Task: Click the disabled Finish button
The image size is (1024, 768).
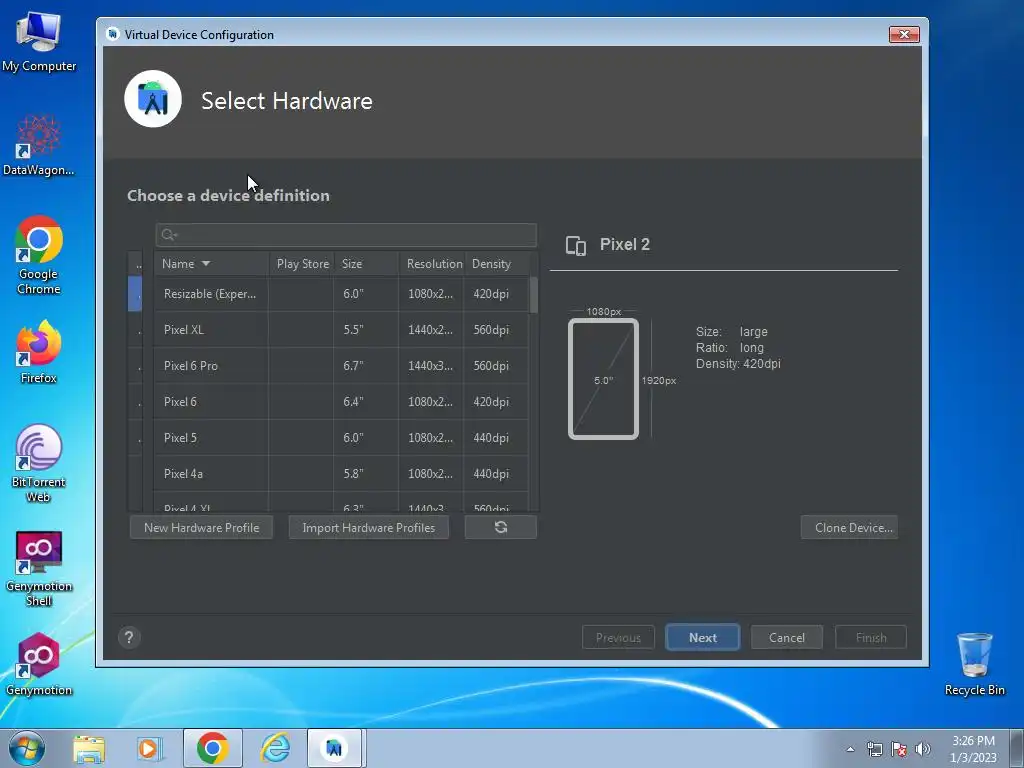Action: coord(871,637)
